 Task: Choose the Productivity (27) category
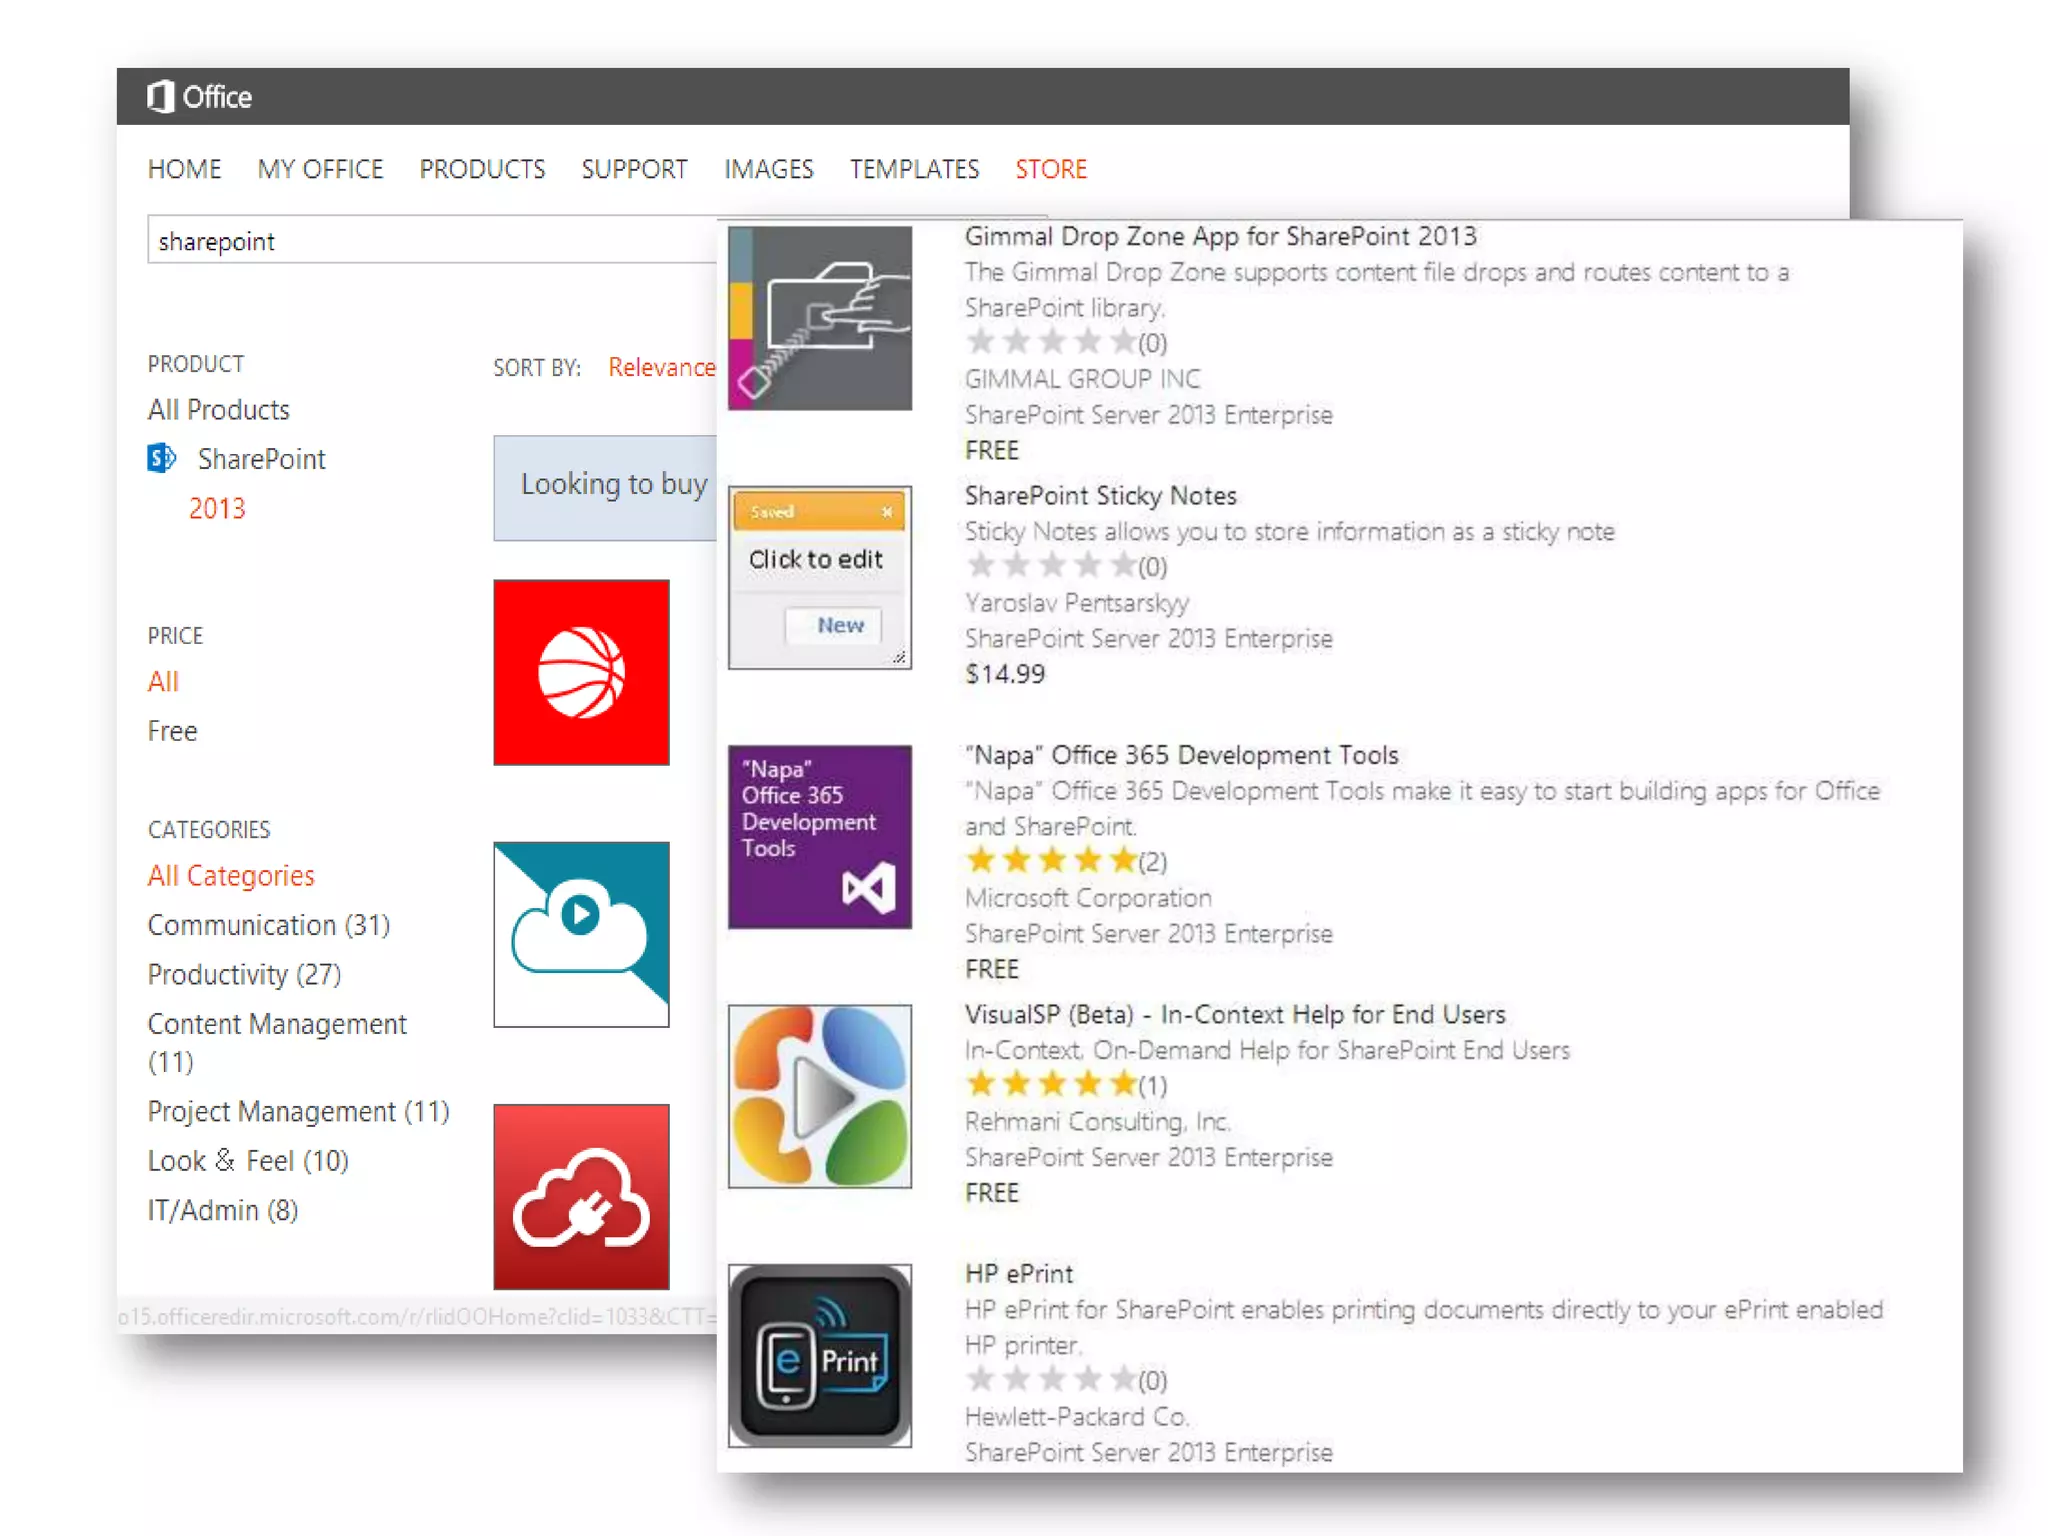(244, 974)
